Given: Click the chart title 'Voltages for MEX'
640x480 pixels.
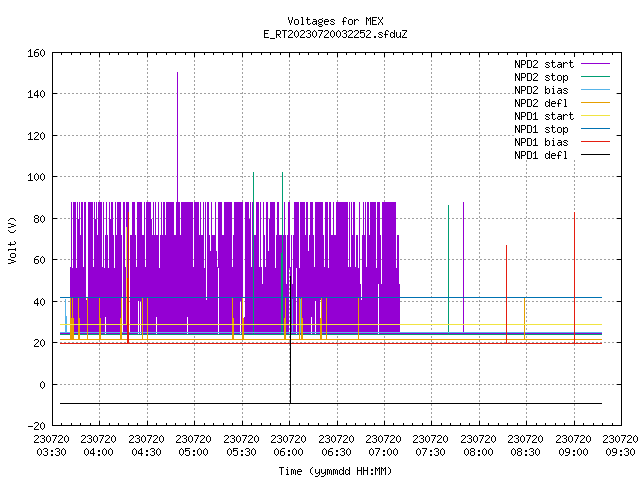Looking at the screenshot, I should (x=335, y=21).
